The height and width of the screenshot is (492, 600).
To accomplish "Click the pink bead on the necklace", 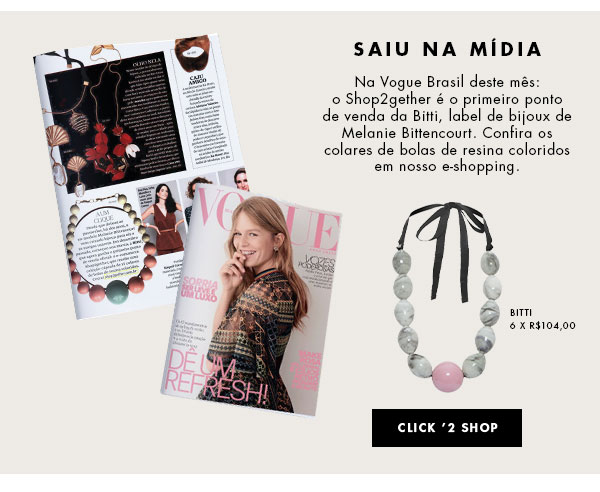I will [447, 376].
